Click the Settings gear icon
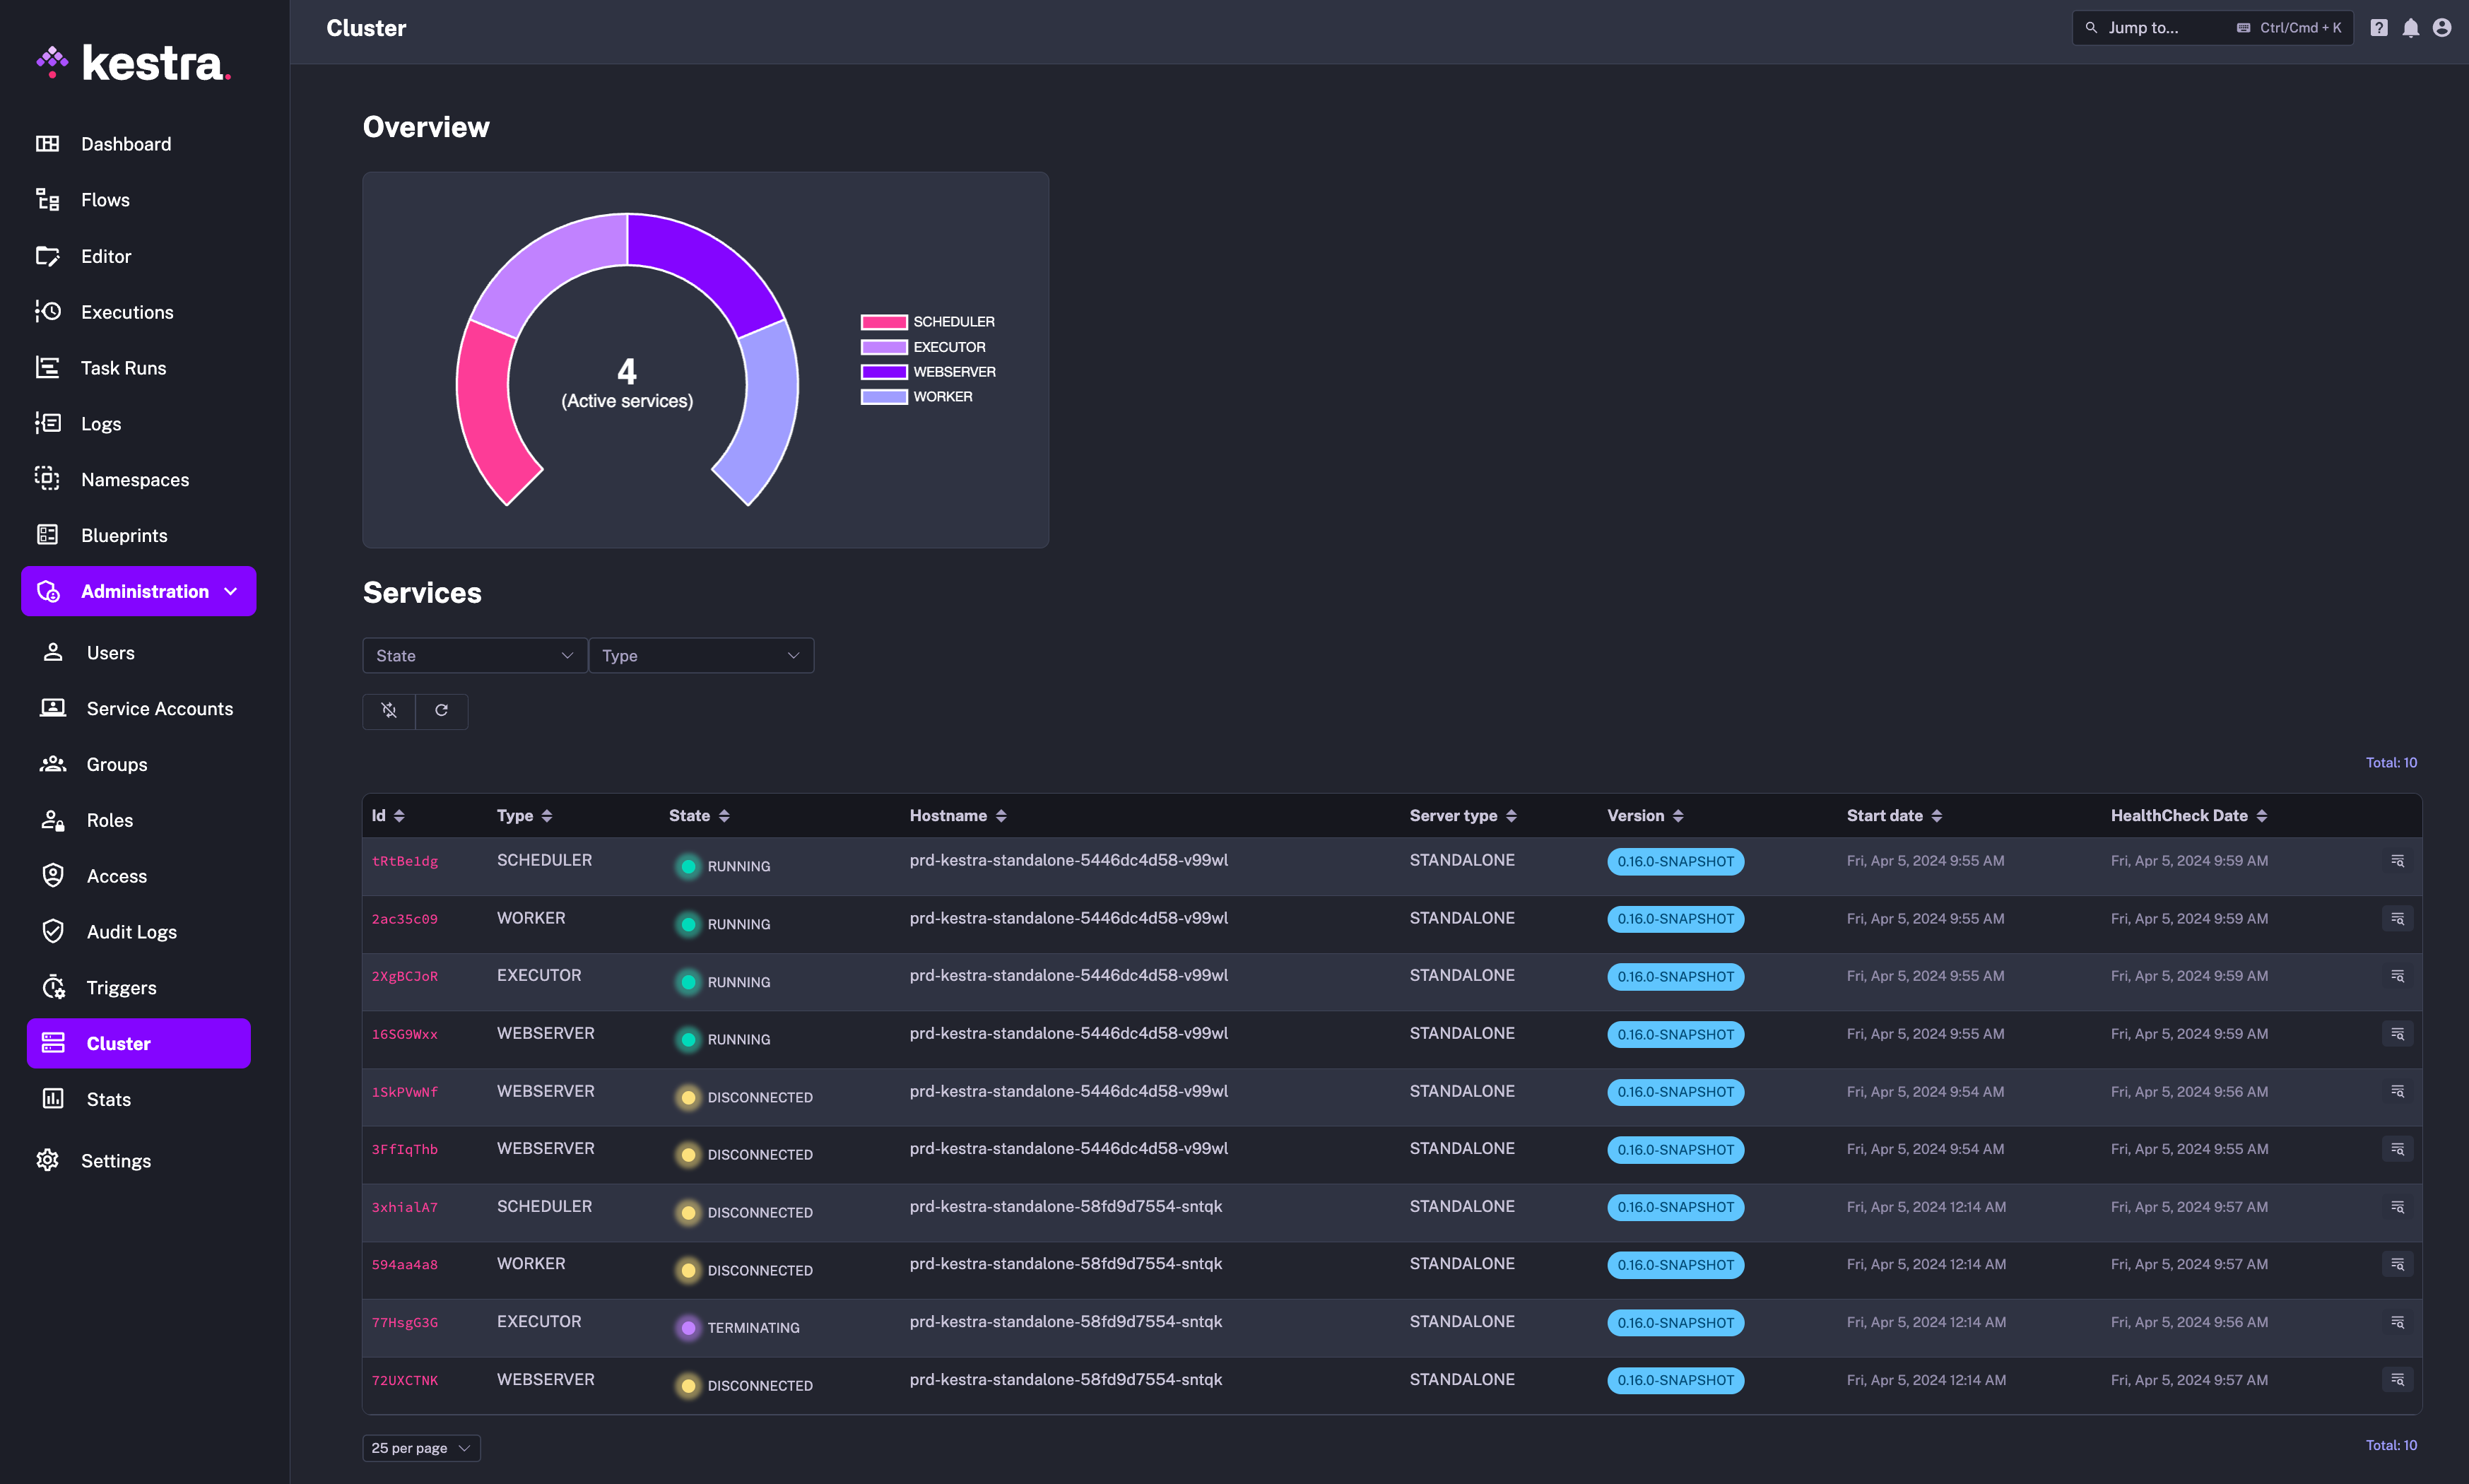 tap(47, 1160)
